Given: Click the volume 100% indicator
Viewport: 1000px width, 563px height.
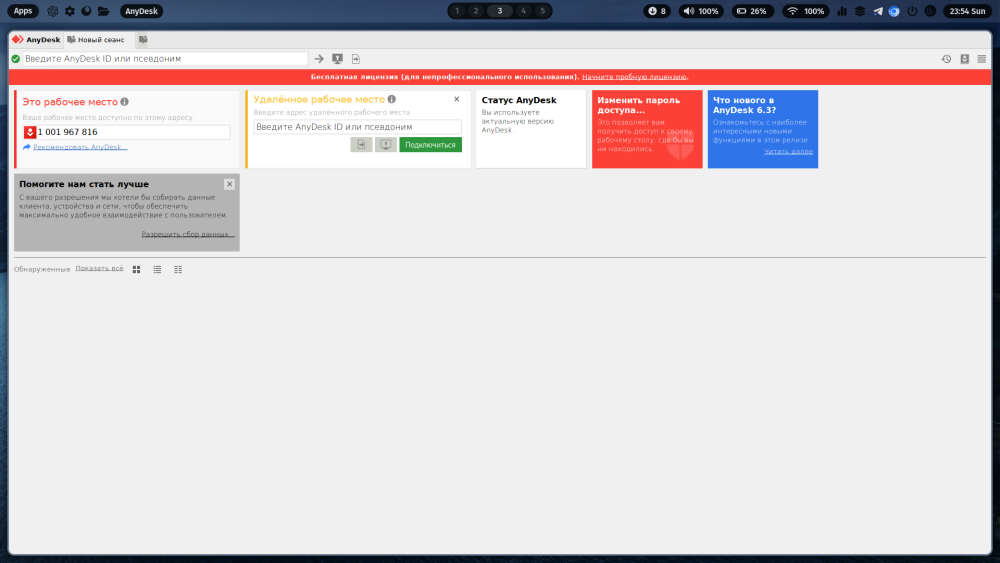Looking at the screenshot, I should point(701,11).
